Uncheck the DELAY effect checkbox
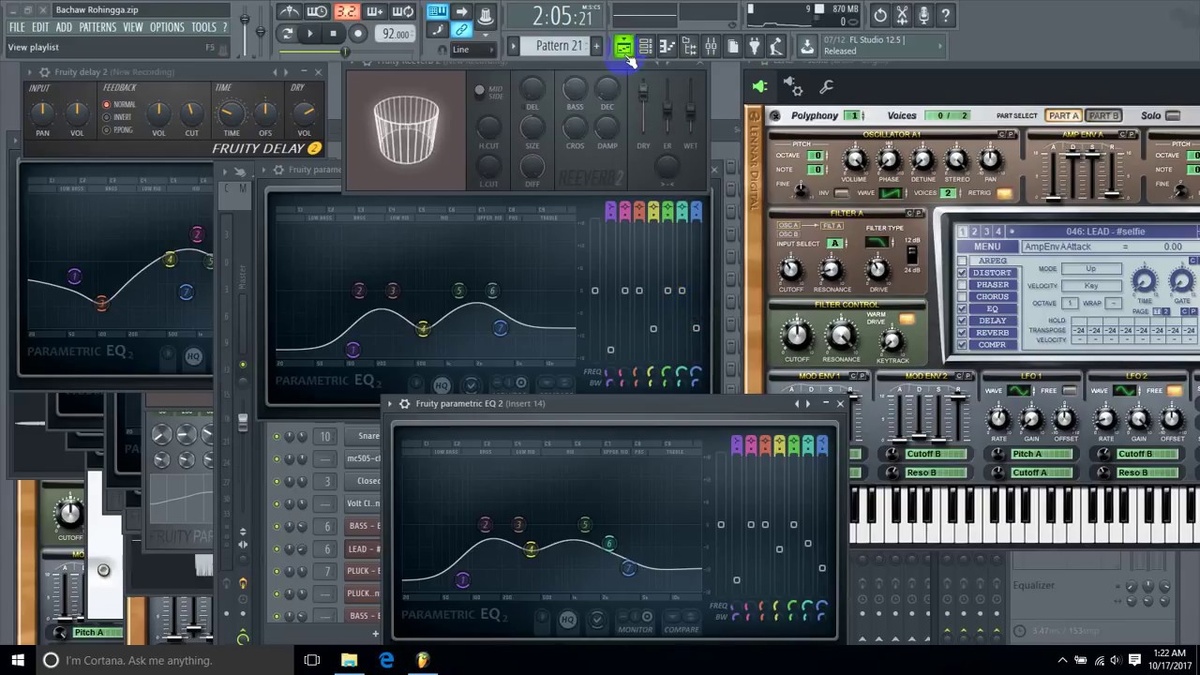Viewport: 1200px width, 675px height. (962, 321)
